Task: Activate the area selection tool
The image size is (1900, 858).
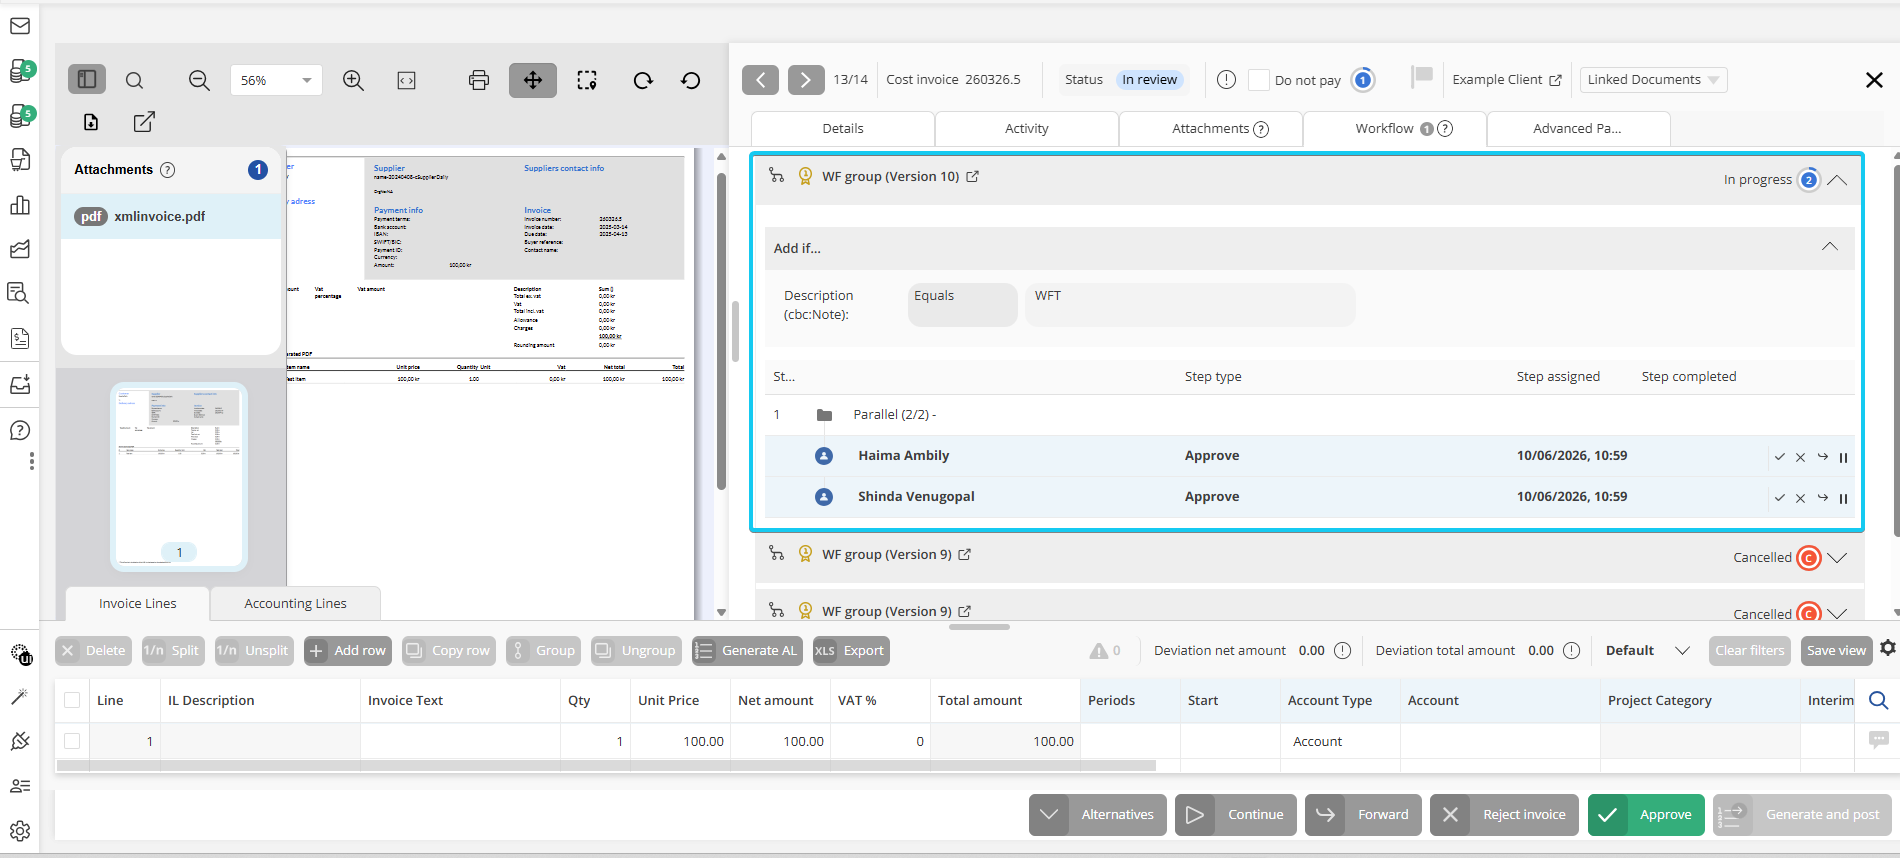Action: tap(587, 80)
